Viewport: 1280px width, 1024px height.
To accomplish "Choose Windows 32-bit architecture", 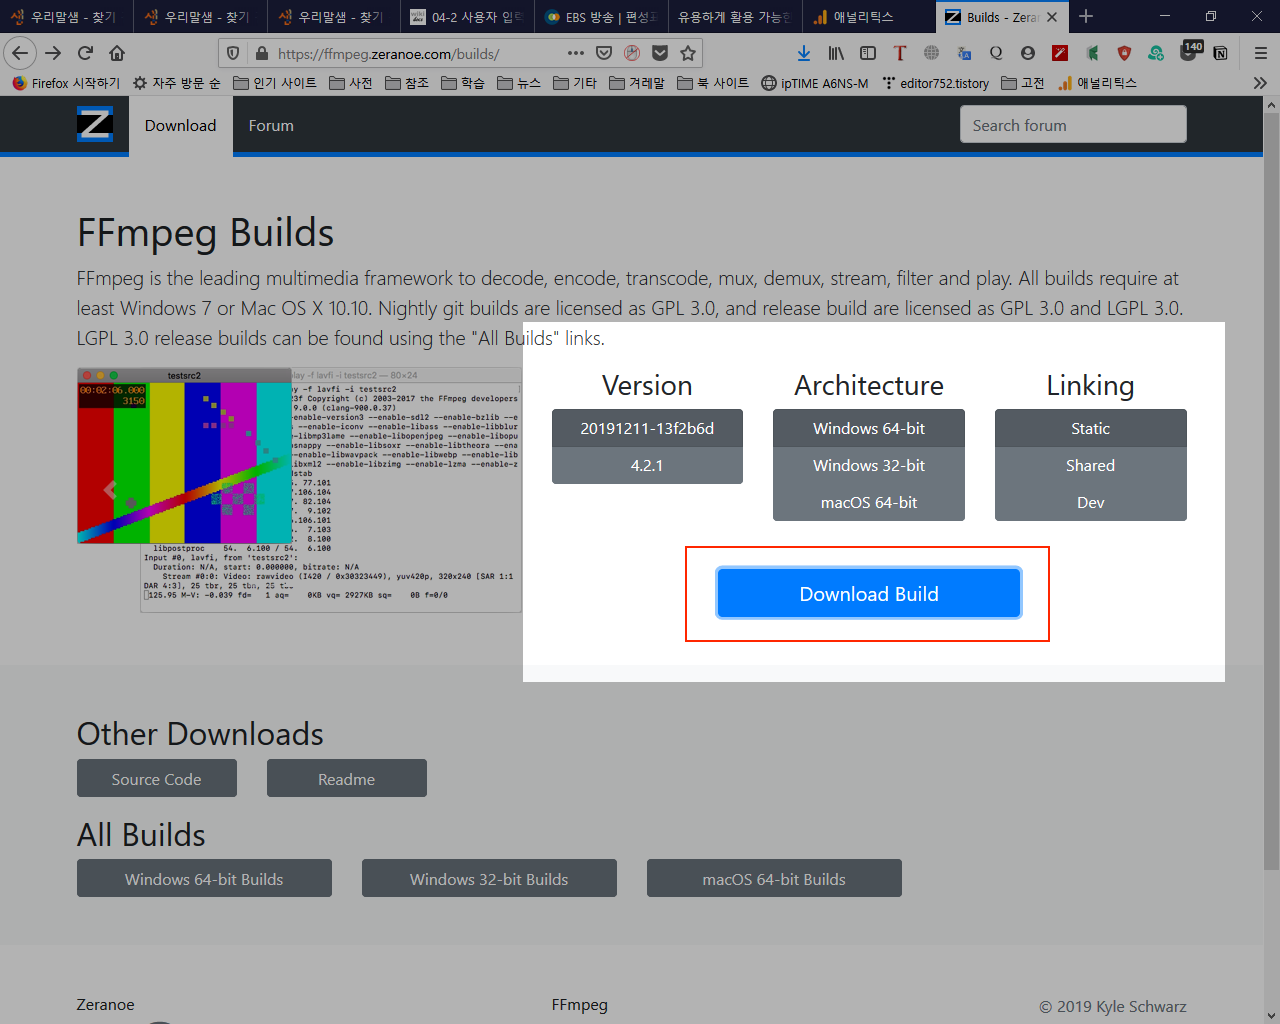I will pos(869,465).
